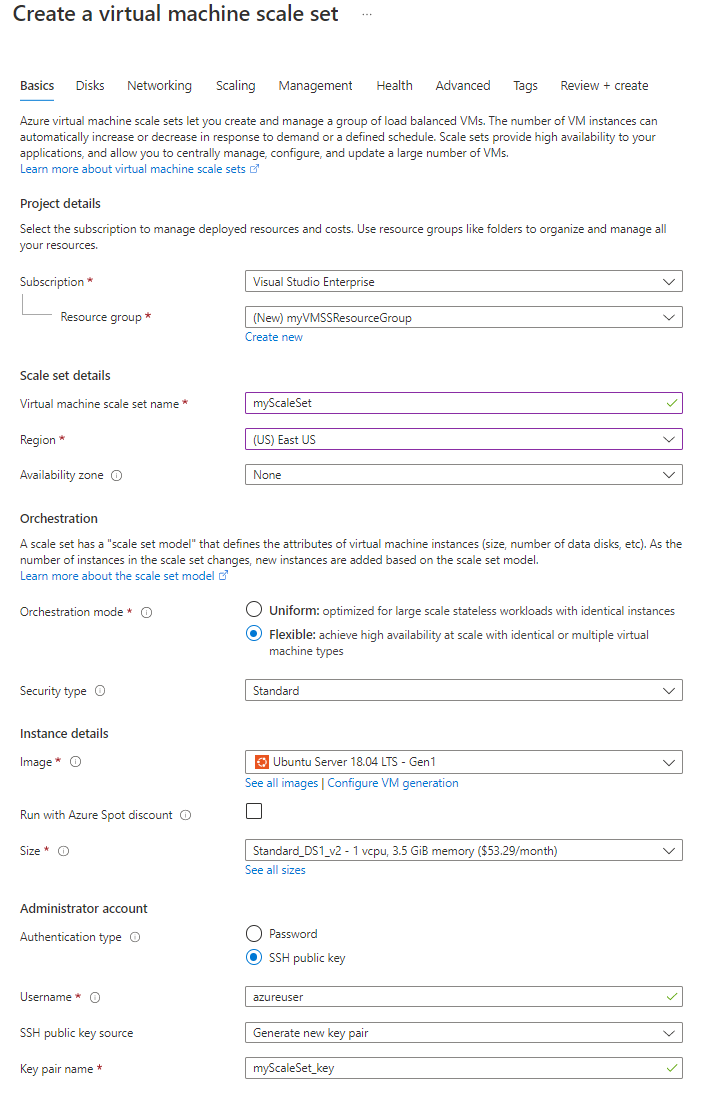Click the Create new resource group link
This screenshot has width=713, height=1111.
tap(274, 337)
